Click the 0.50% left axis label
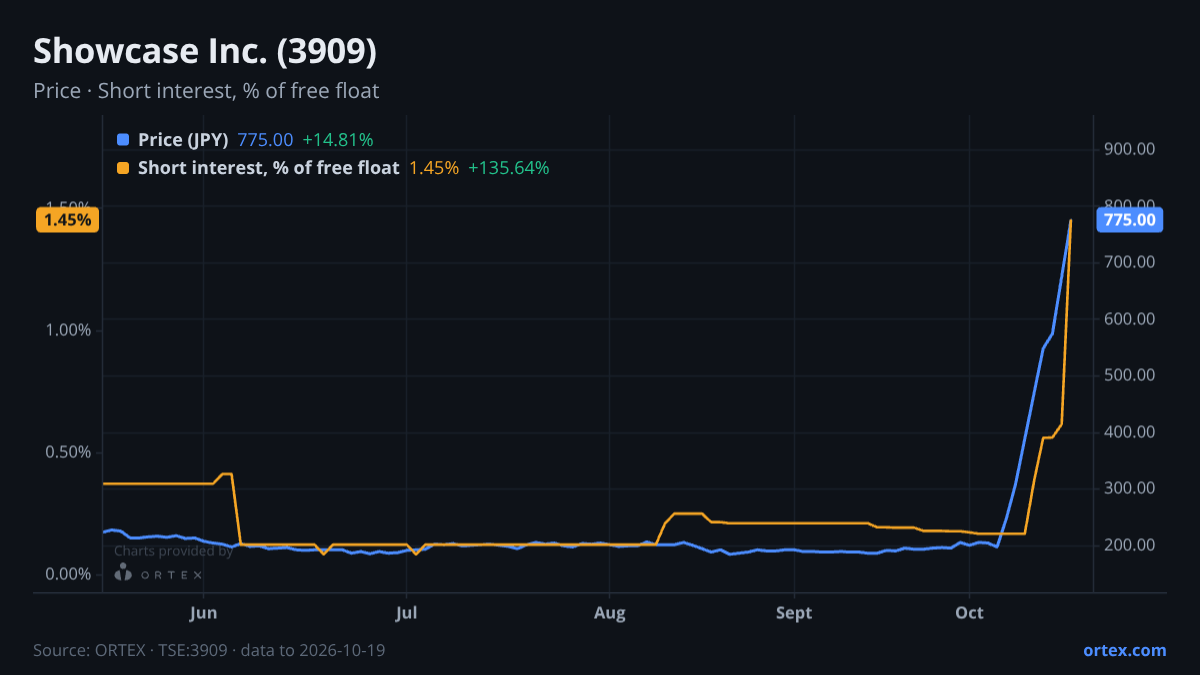The width and height of the screenshot is (1200, 675). (x=68, y=452)
